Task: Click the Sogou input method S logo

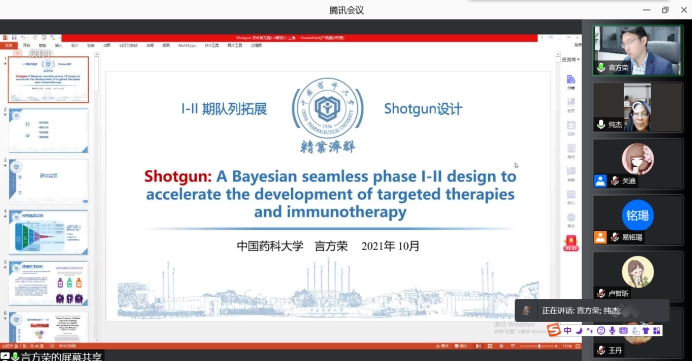Action: coord(553,330)
